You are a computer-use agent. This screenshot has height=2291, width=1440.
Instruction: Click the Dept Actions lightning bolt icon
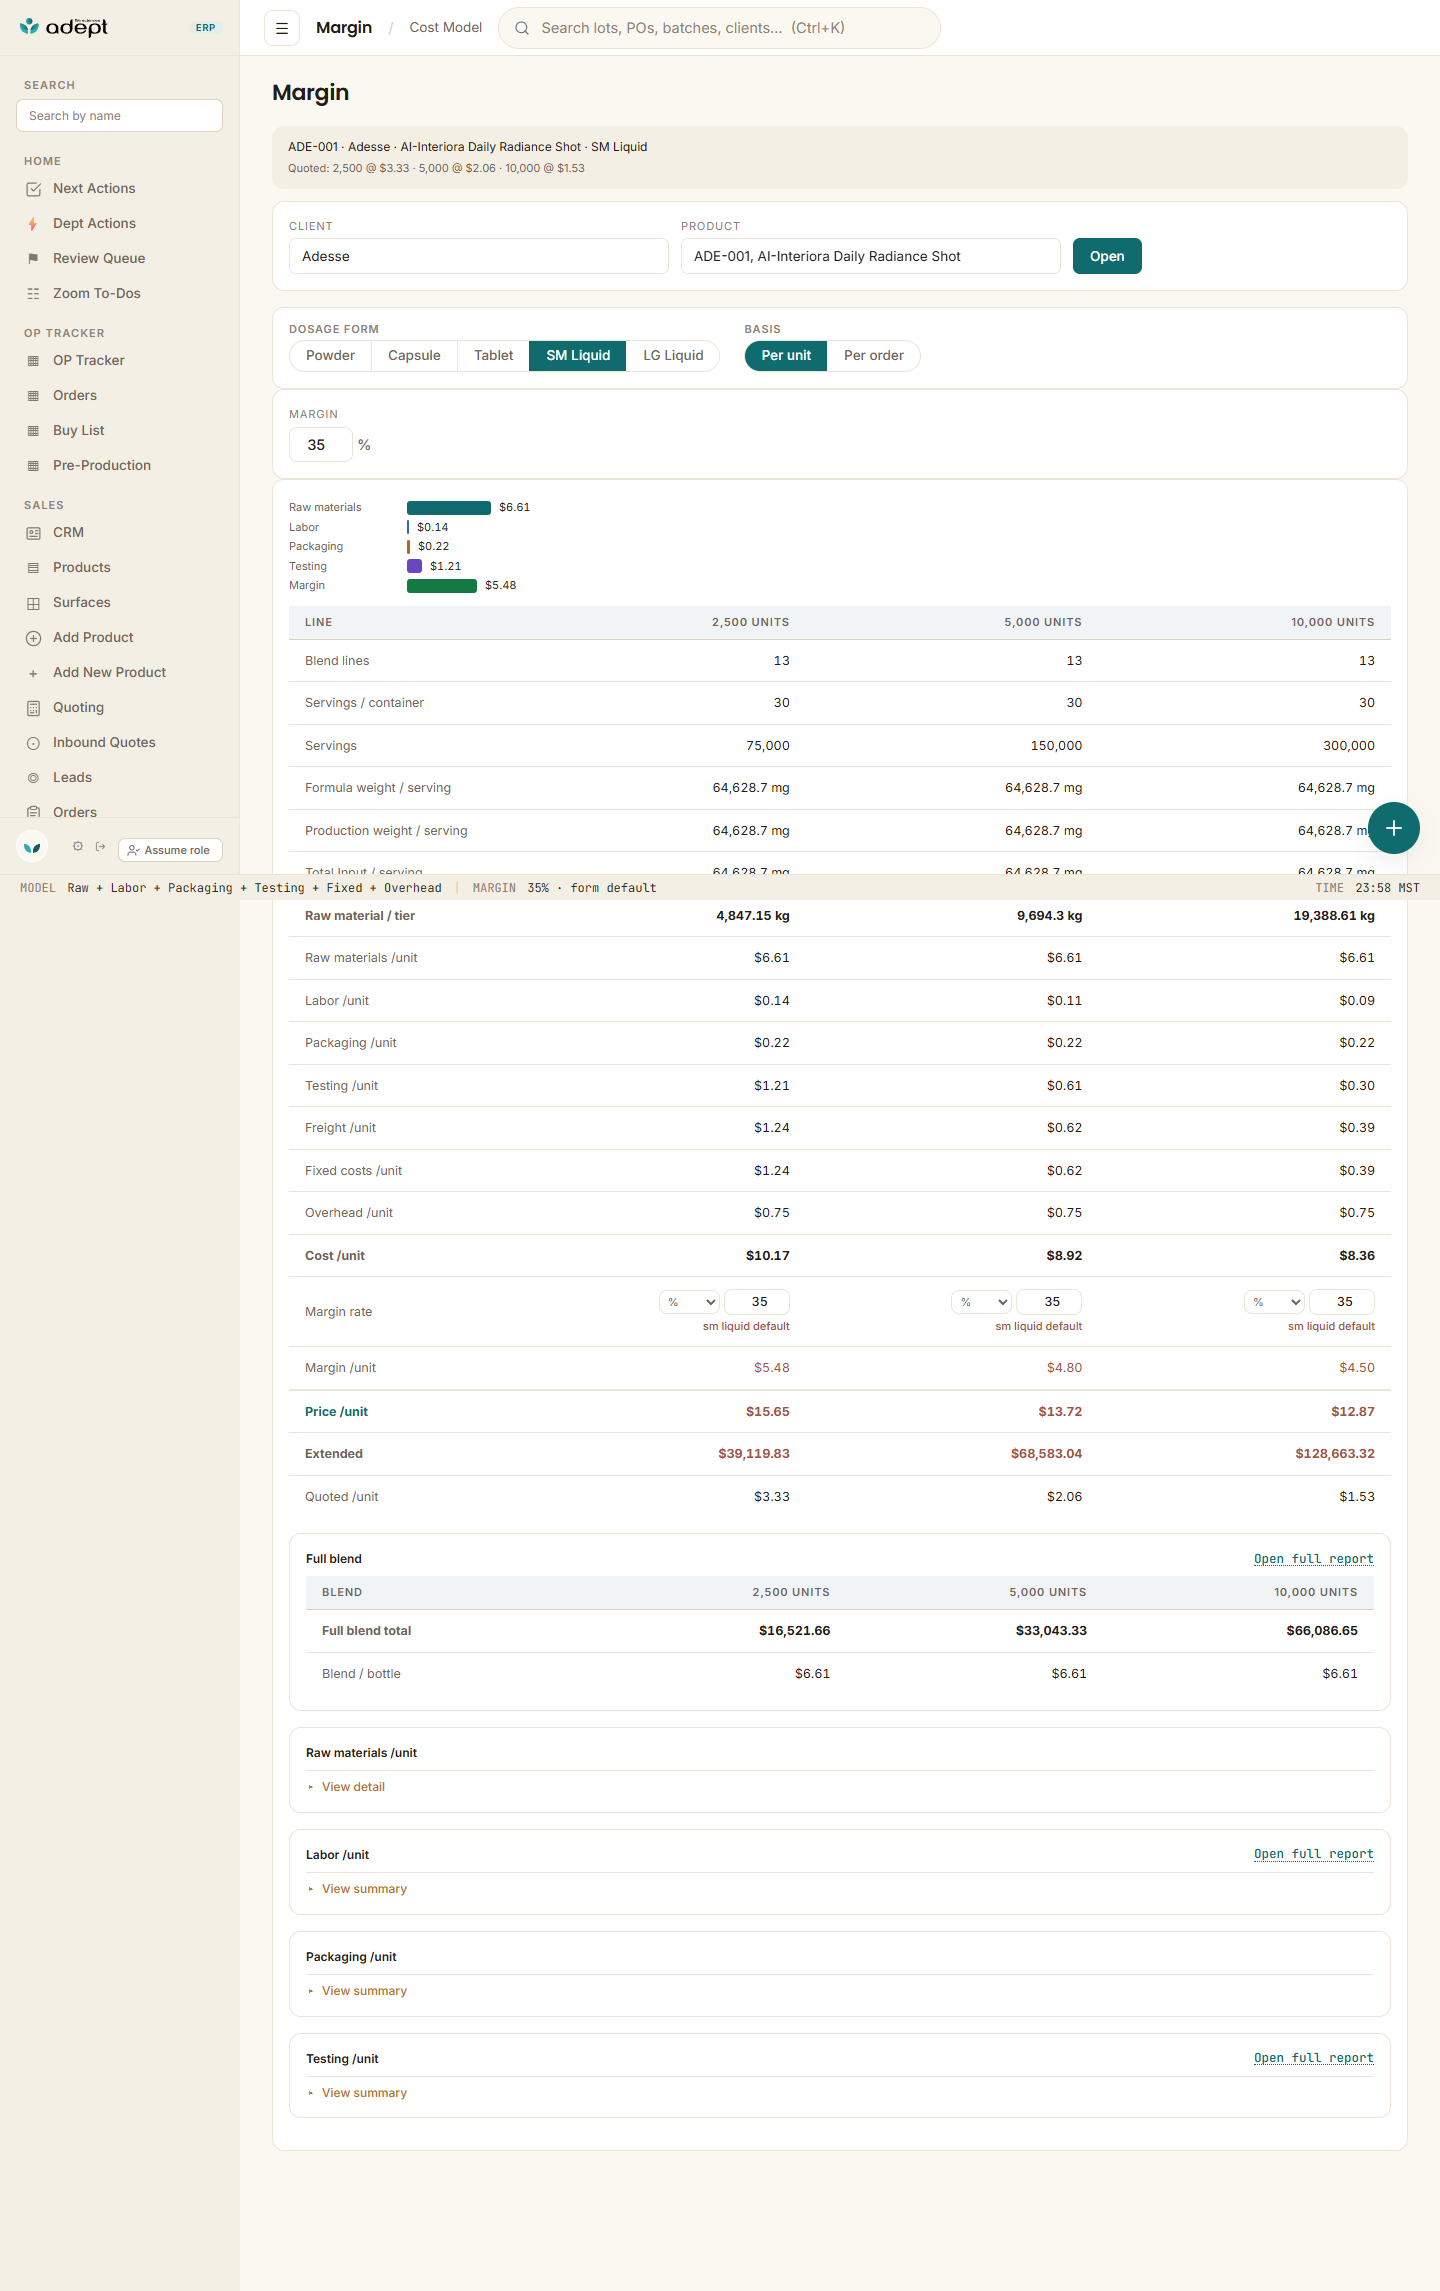point(33,224)
